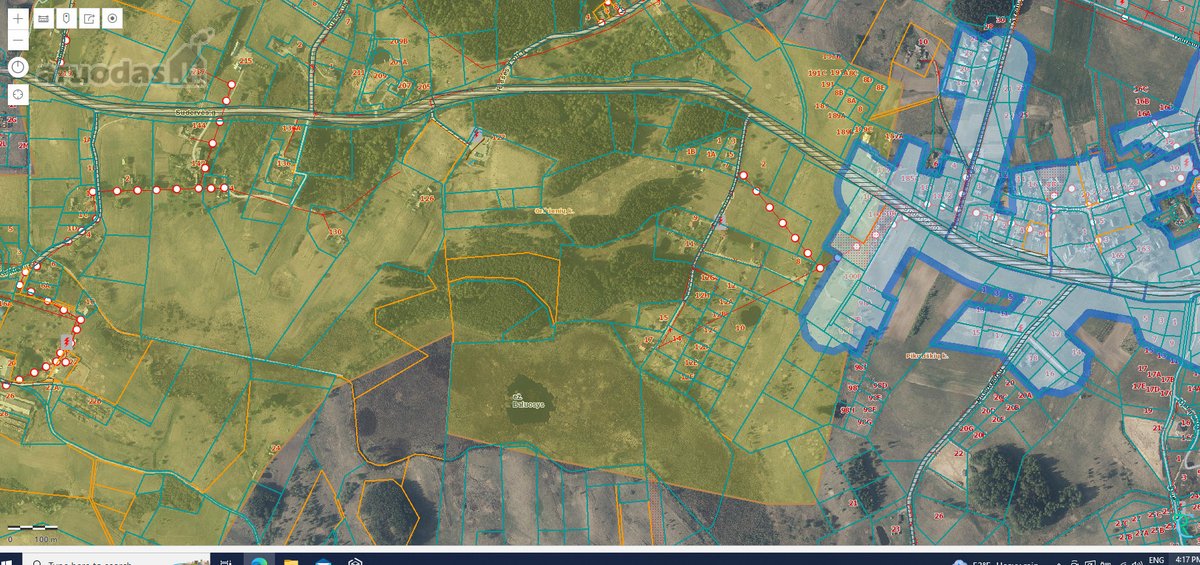Screen dimensions: 1200x565
Task: Click the ENG language indicator
Action: tap(1155, 561)
